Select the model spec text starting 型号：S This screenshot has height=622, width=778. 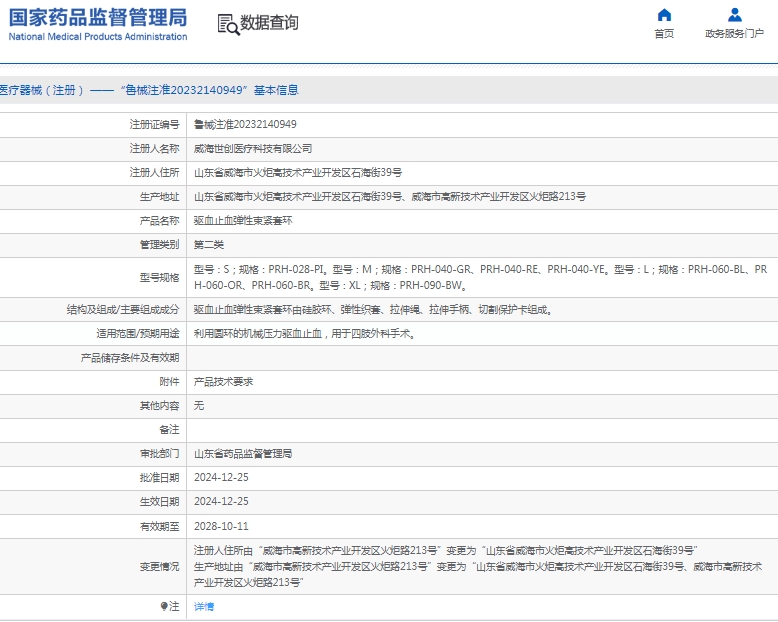tap(480, 277)
